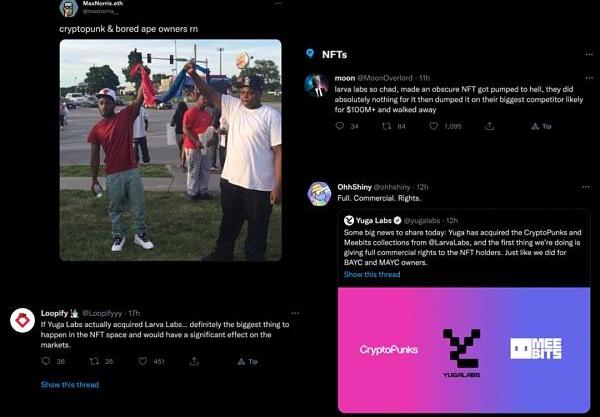600x417 pixels.
Task: Retweet Loopify's tweet
Action: click(94, 361)
